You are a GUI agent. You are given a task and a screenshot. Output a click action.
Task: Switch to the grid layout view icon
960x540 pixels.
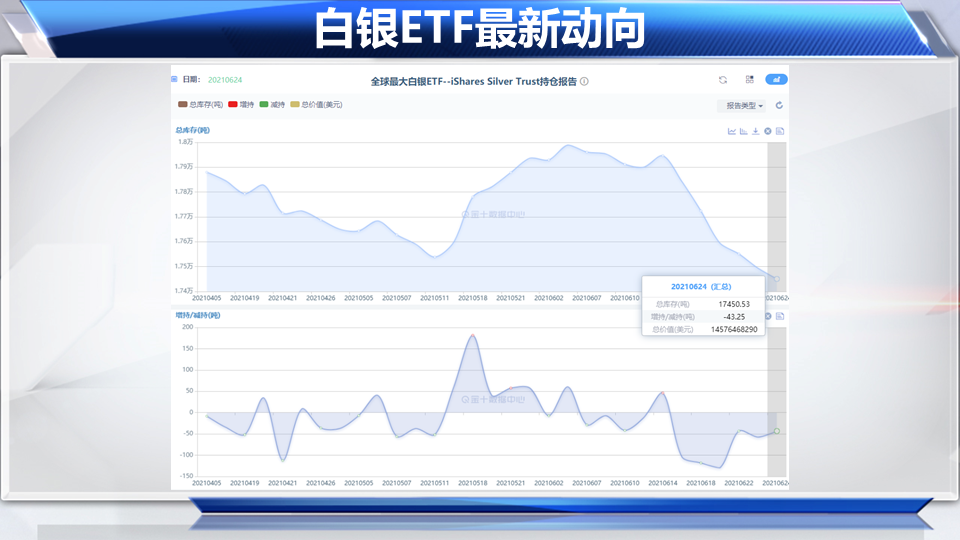(749, 80)
